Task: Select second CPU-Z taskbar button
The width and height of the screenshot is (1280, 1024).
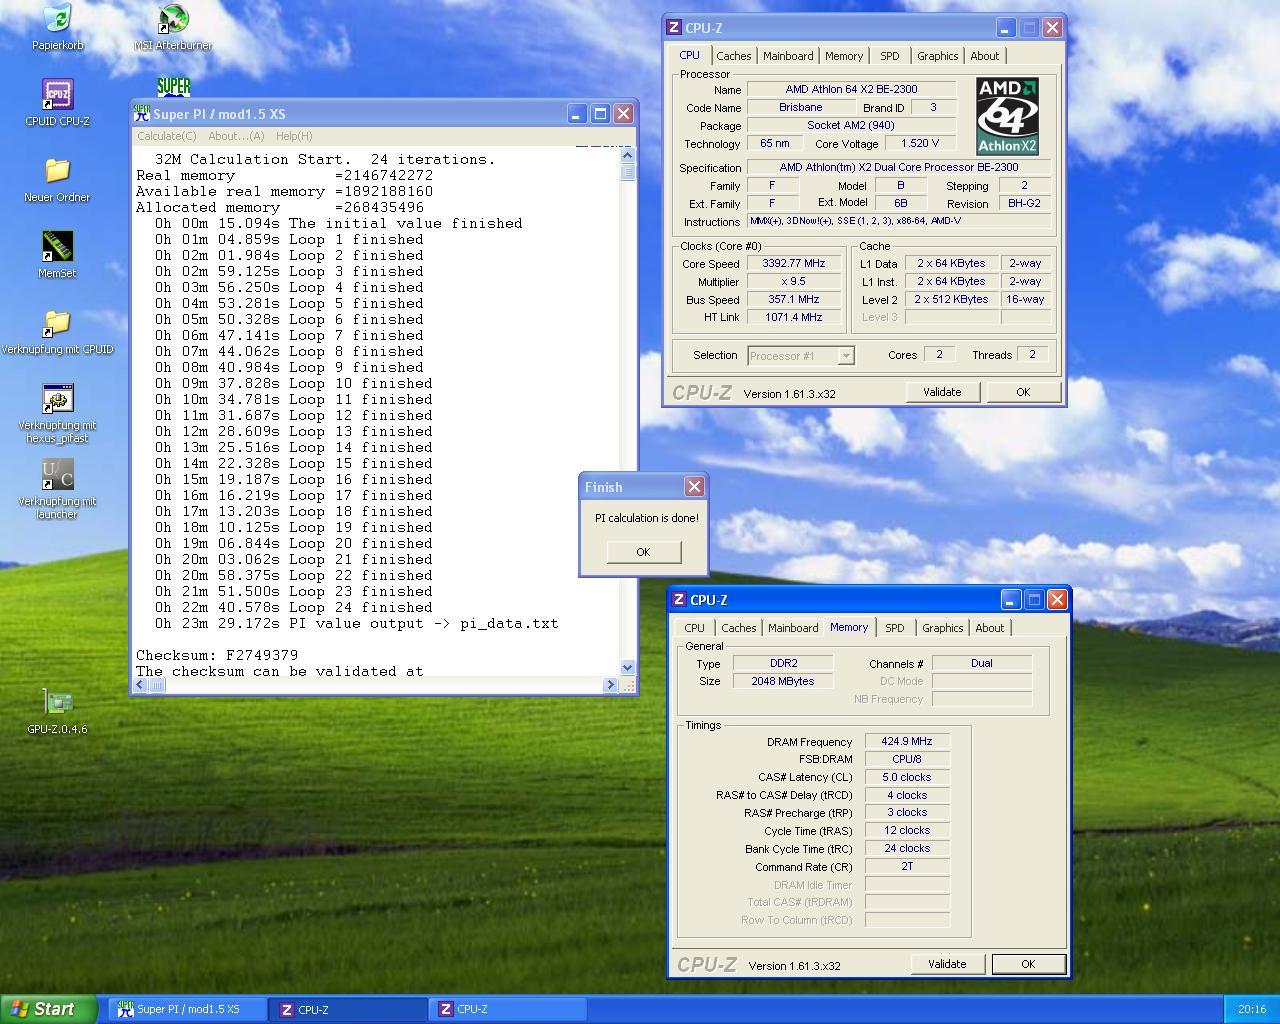Action: coord(510,1010)
